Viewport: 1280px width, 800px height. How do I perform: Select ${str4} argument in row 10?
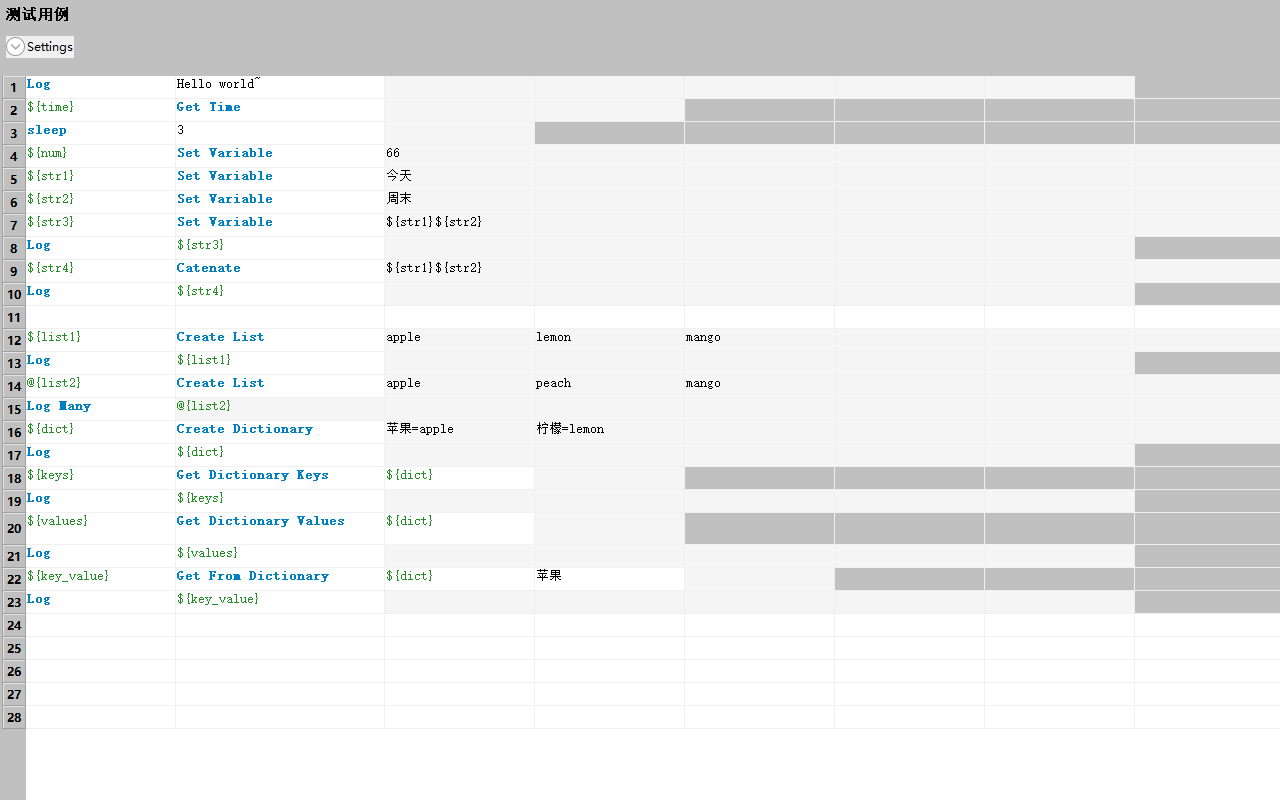coord(280,294)
